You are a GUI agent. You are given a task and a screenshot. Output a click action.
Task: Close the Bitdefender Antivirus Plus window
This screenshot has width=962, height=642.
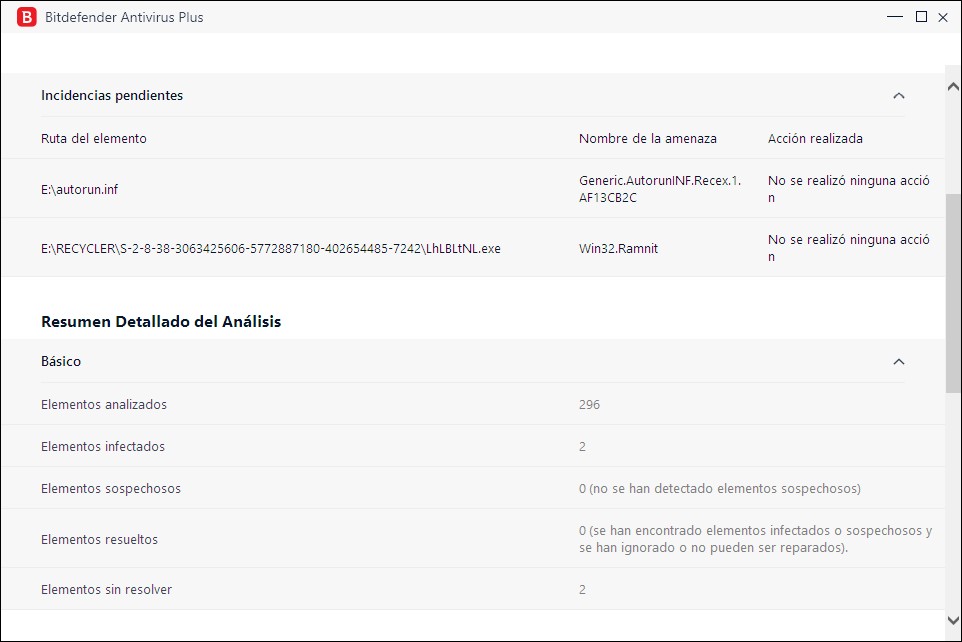click(943, 17)
